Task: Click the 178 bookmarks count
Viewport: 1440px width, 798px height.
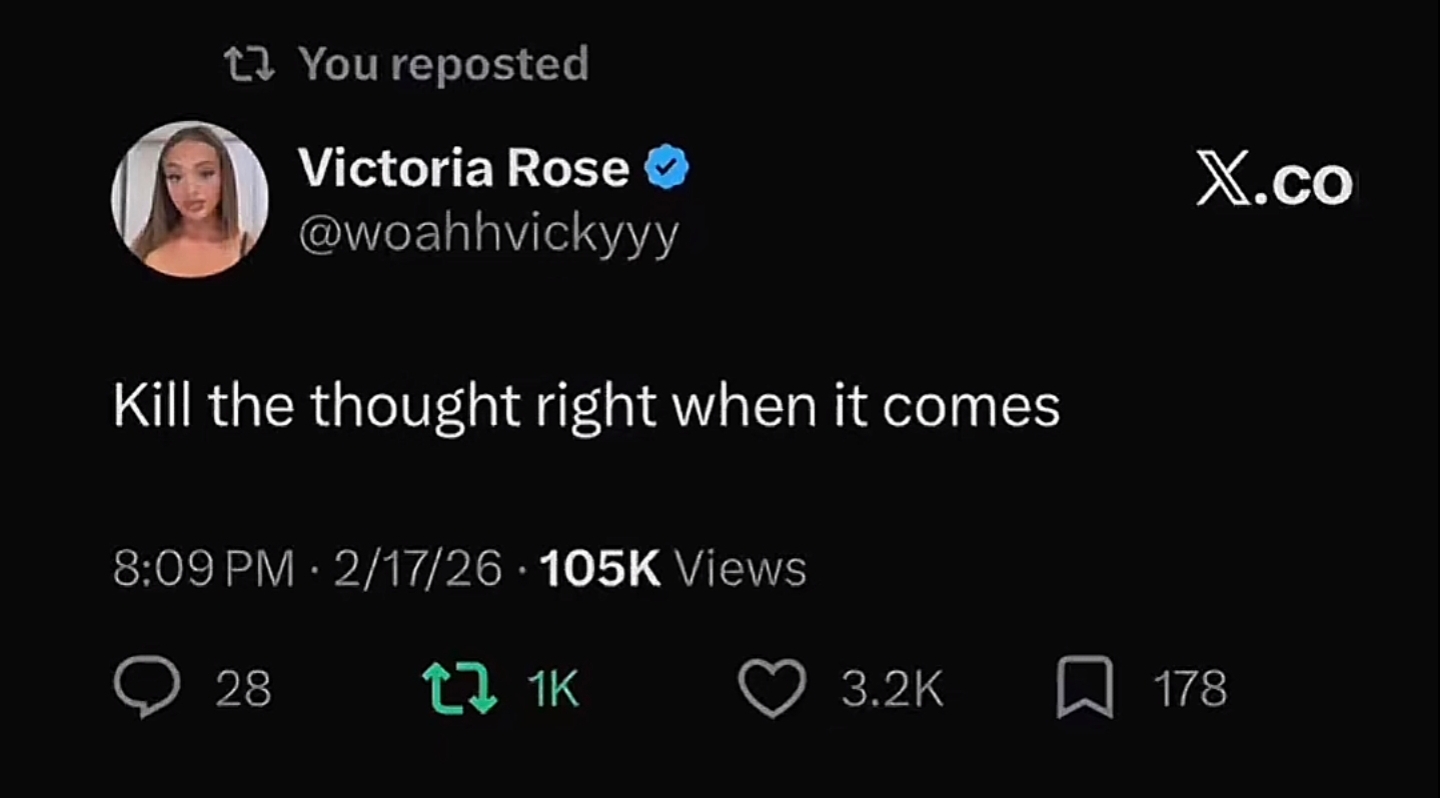Action: 1190,689
